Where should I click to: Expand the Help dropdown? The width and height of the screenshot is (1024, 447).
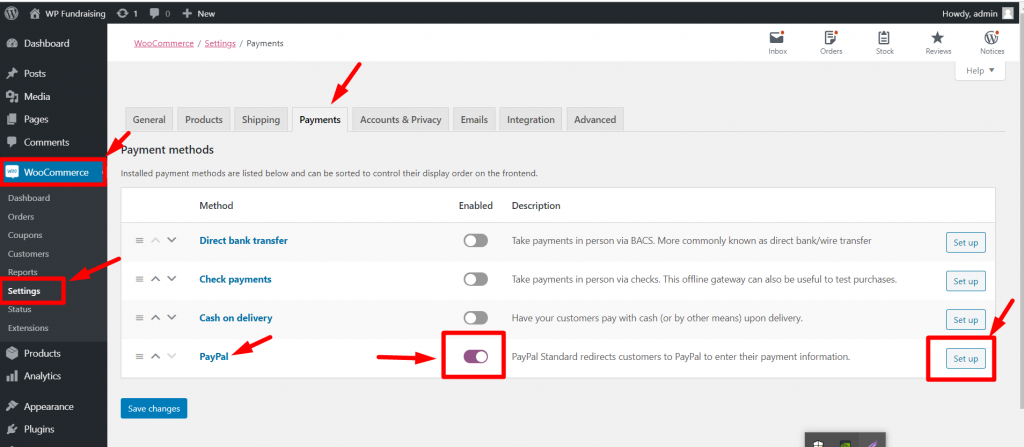tap(980, 71)
